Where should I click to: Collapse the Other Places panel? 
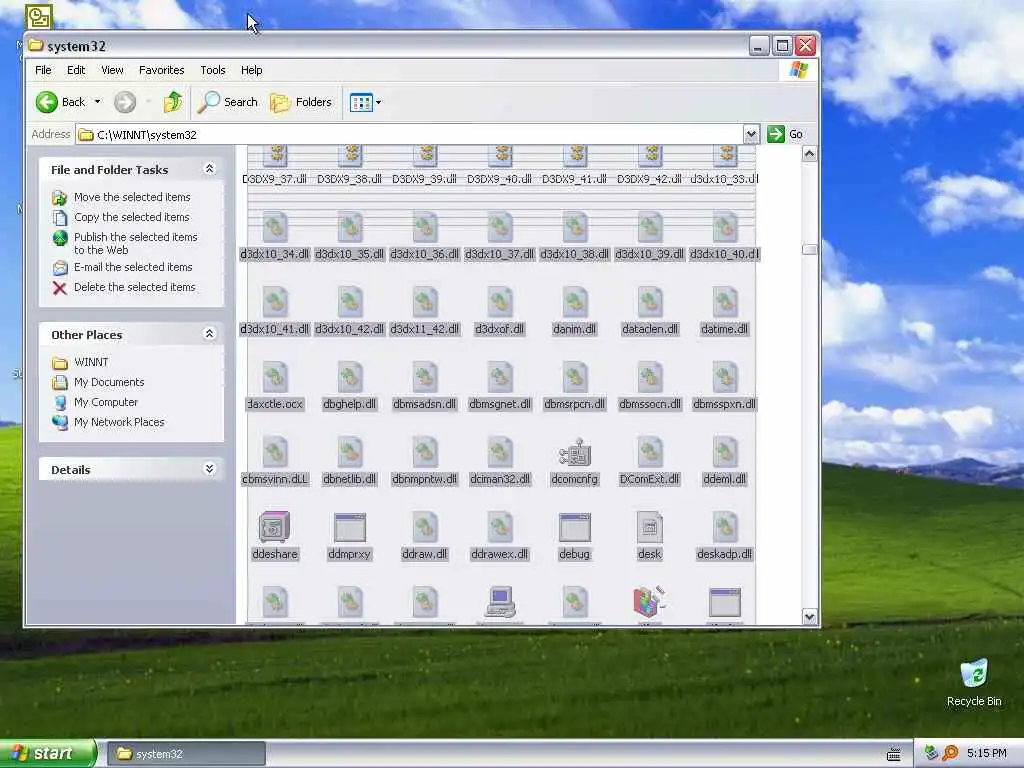pos(210,334)
